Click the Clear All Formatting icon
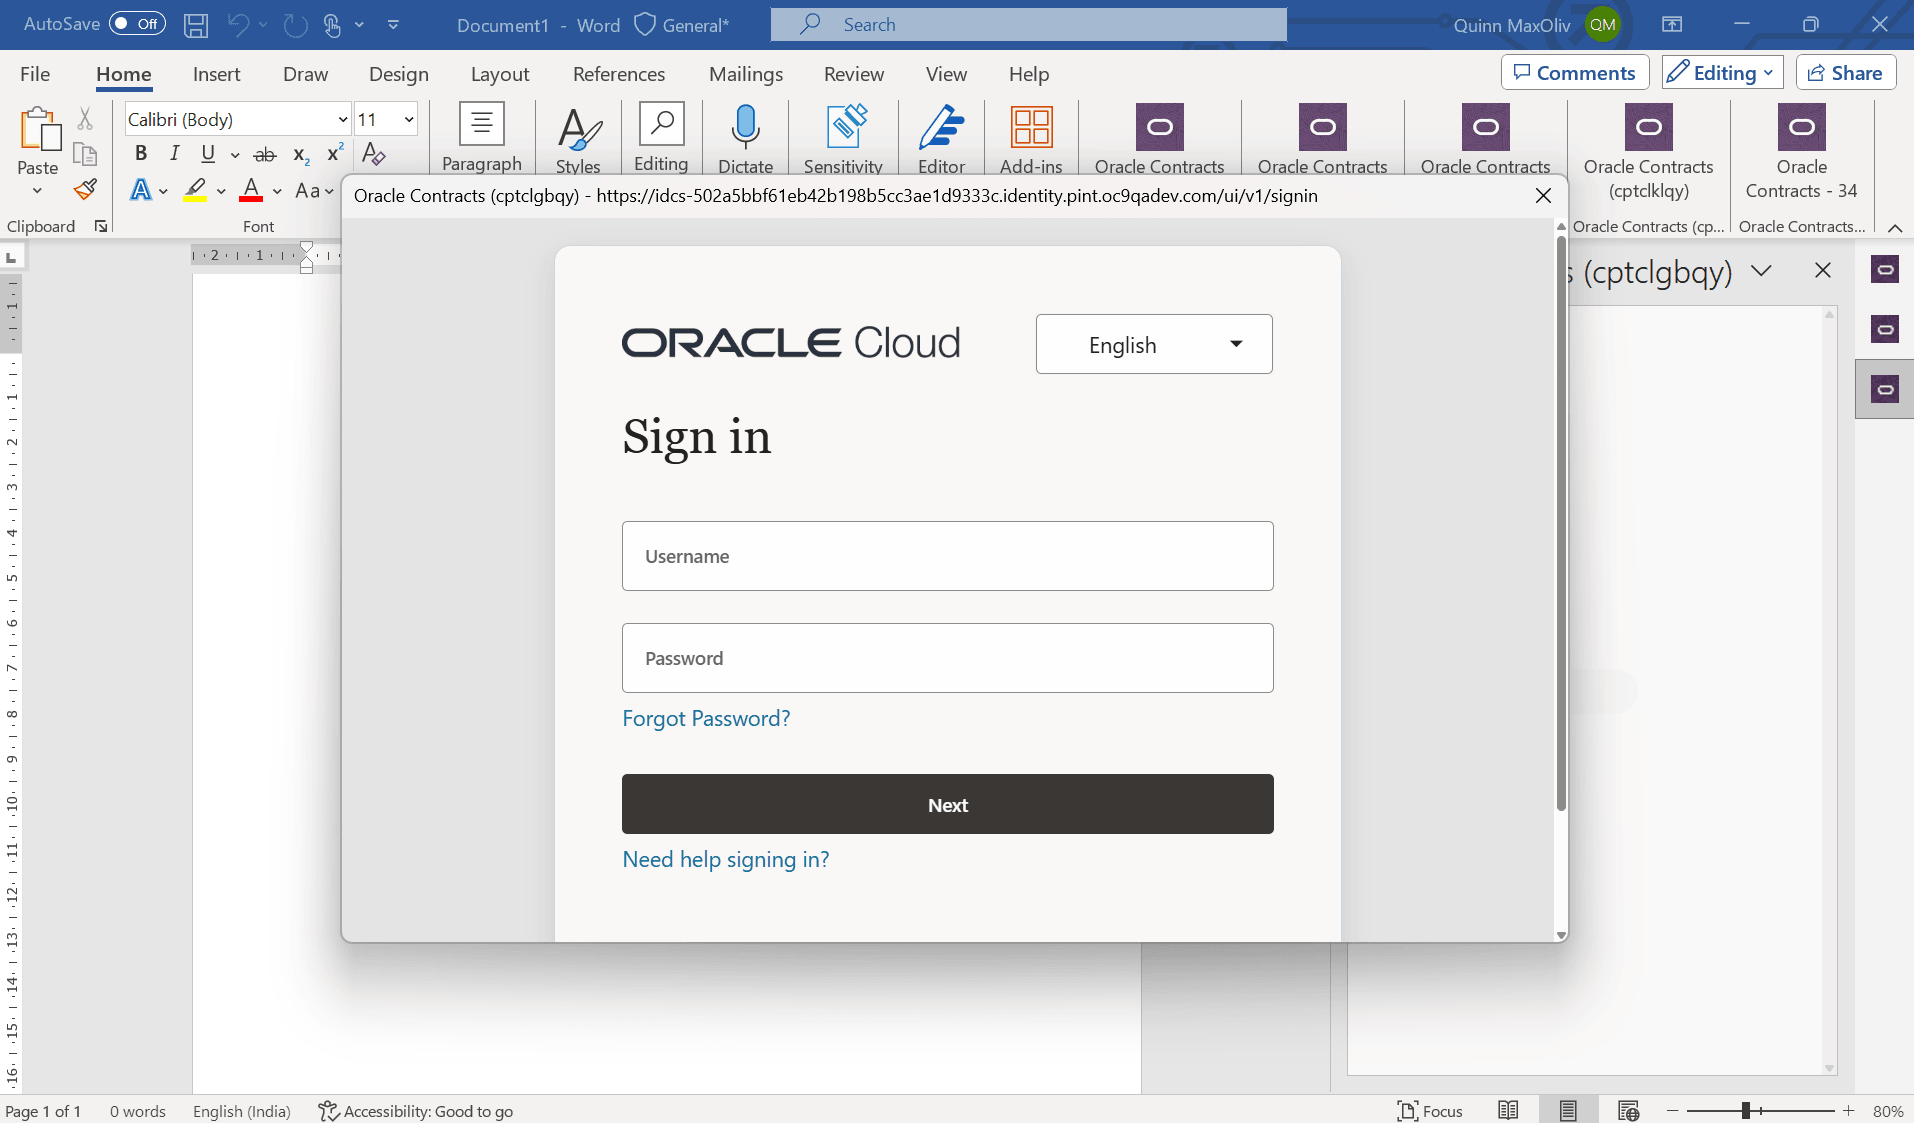This screenshot has width=1914, height=1123. 374,153
